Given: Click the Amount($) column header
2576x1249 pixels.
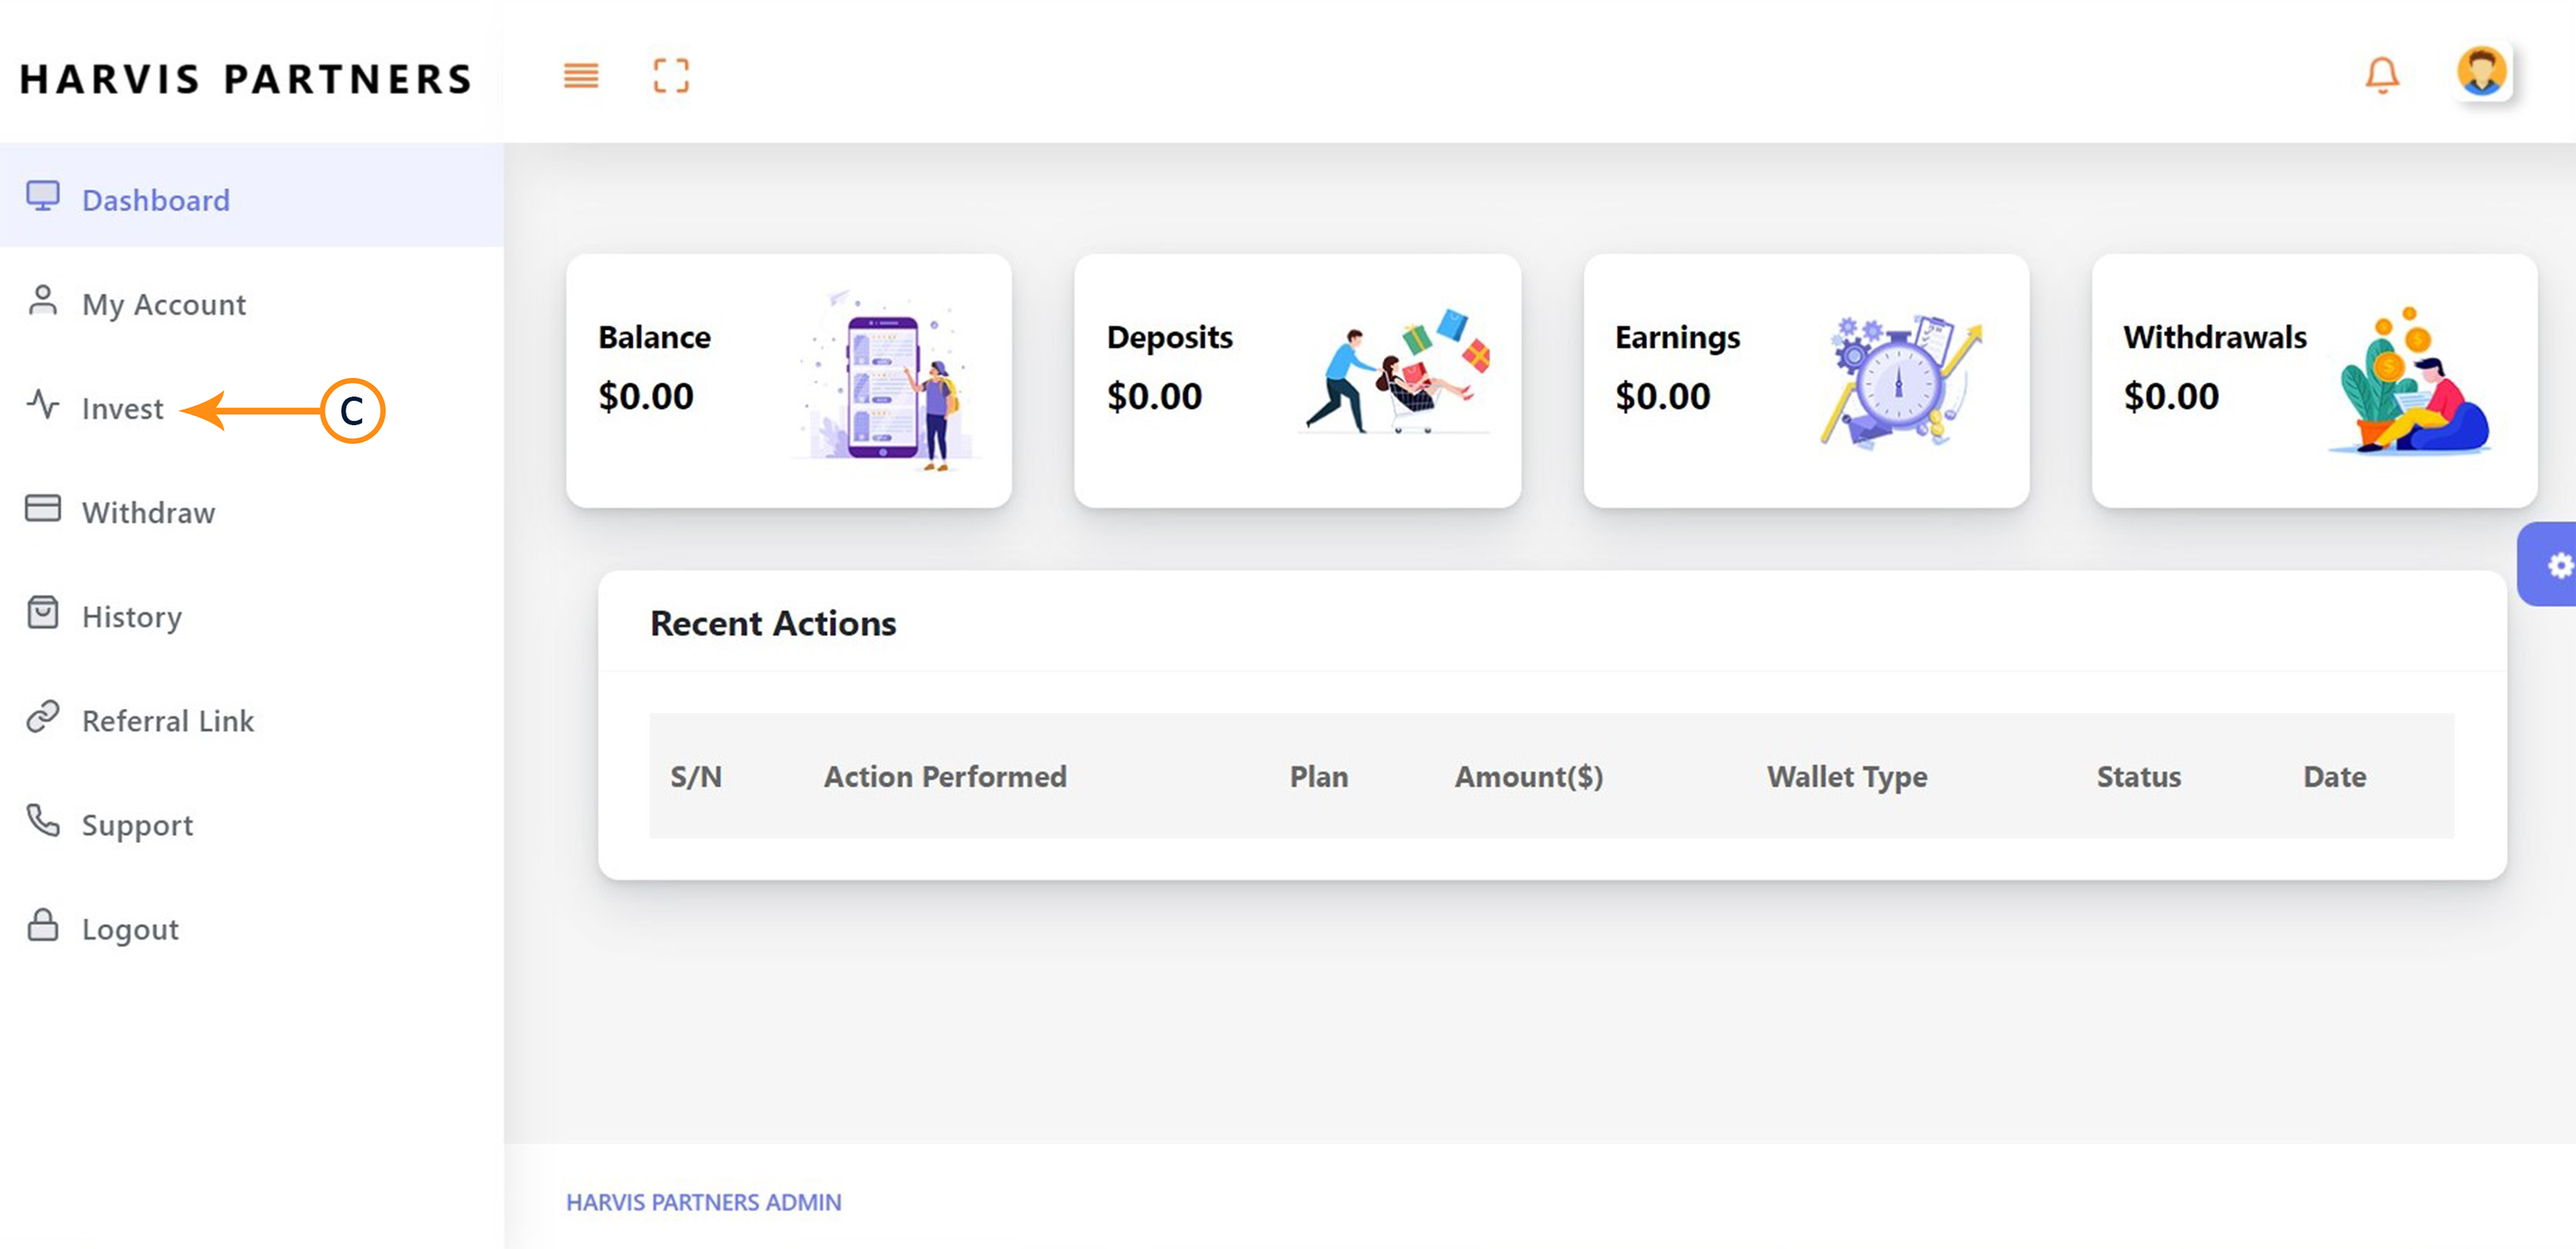Looking at the screenshot, I should (1528, 777).
